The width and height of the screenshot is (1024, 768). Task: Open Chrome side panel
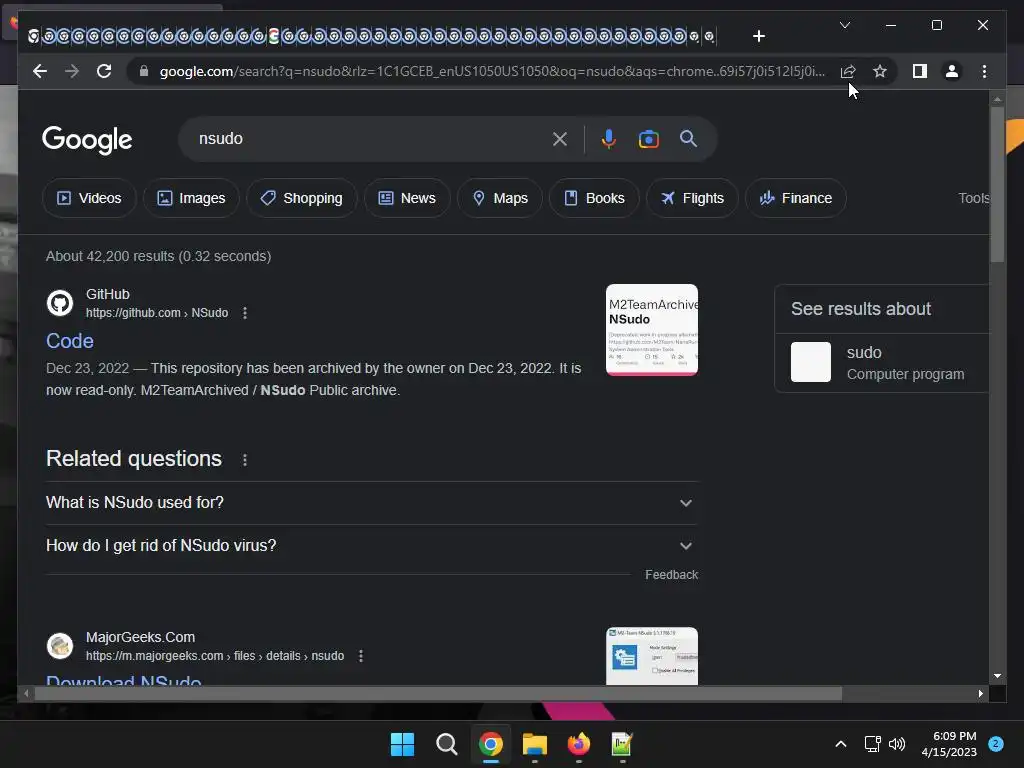(920, 71)
